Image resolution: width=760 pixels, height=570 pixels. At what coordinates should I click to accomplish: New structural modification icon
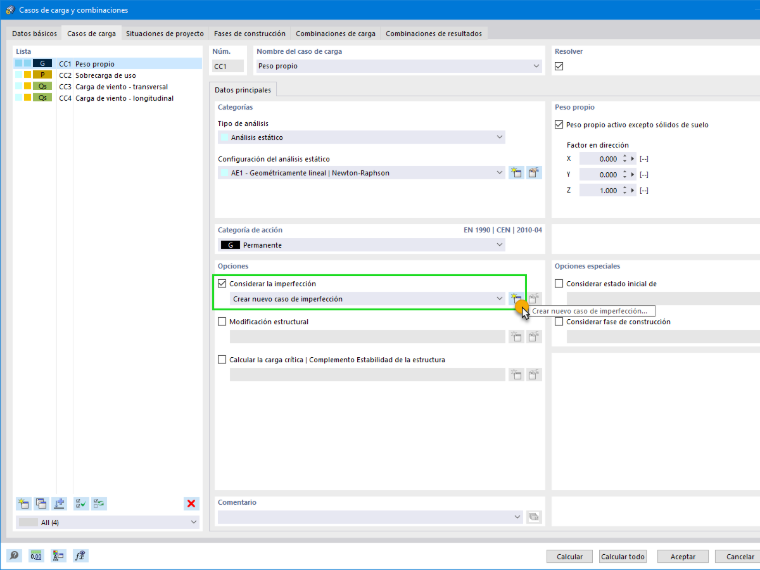[x=516, y=337]
